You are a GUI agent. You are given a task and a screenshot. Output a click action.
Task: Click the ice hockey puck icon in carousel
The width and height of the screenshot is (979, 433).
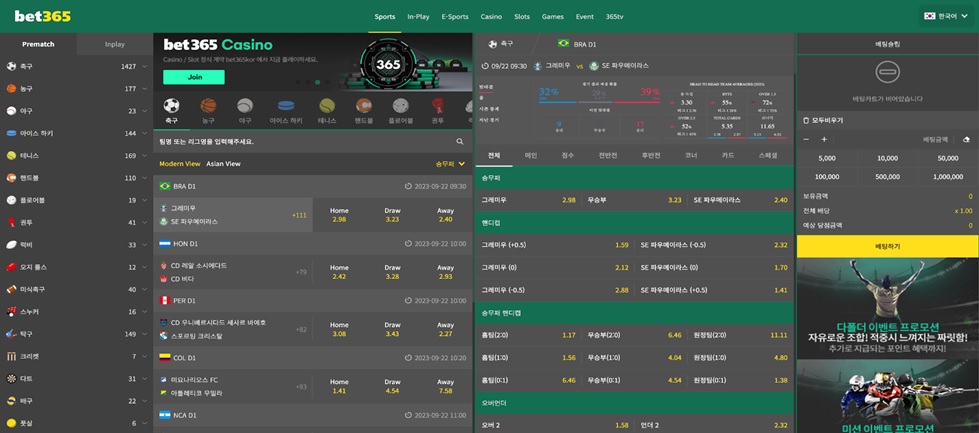285,106
